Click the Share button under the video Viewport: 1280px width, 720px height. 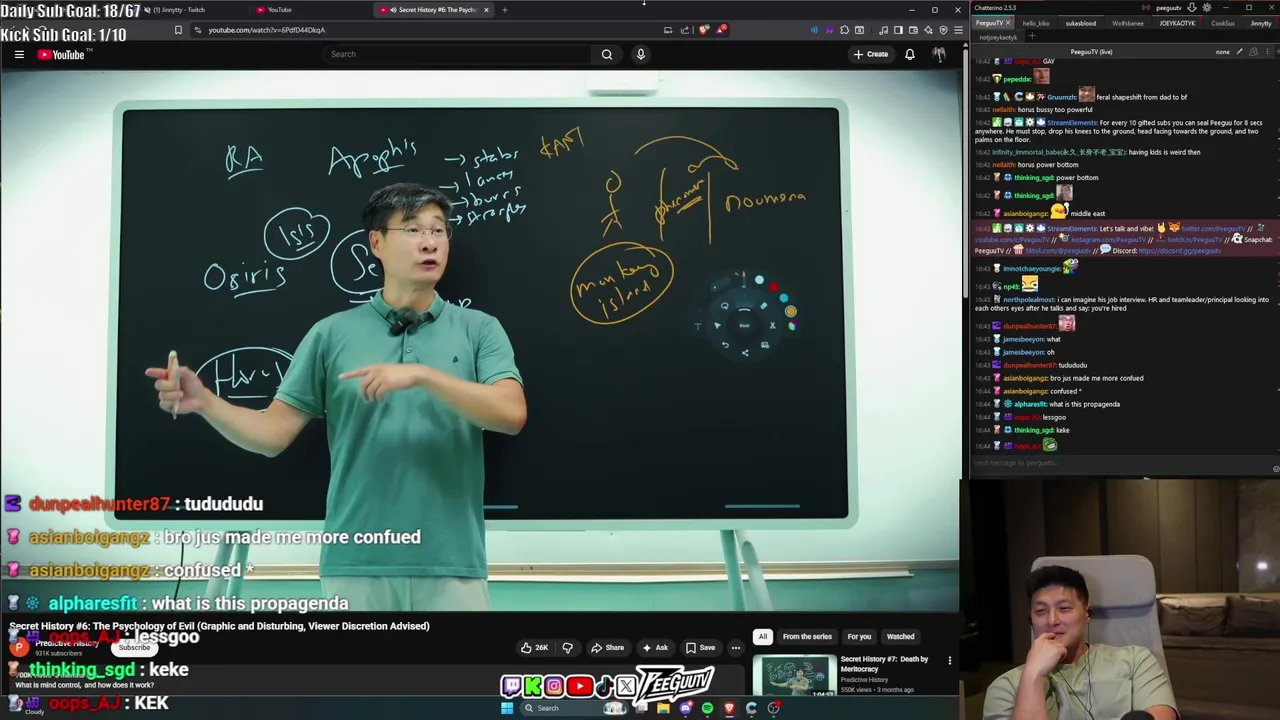[x=607, y=647]
